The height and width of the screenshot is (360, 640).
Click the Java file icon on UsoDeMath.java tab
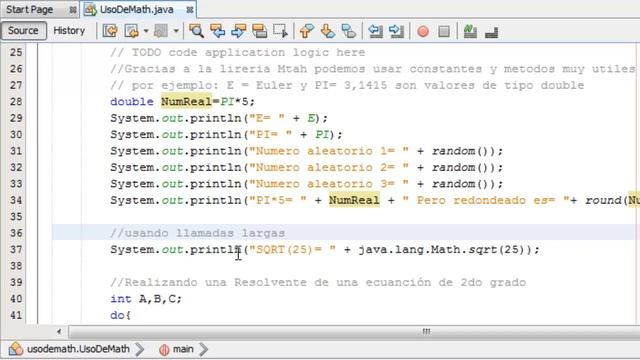pyautogui.click(x=90, y=9)
